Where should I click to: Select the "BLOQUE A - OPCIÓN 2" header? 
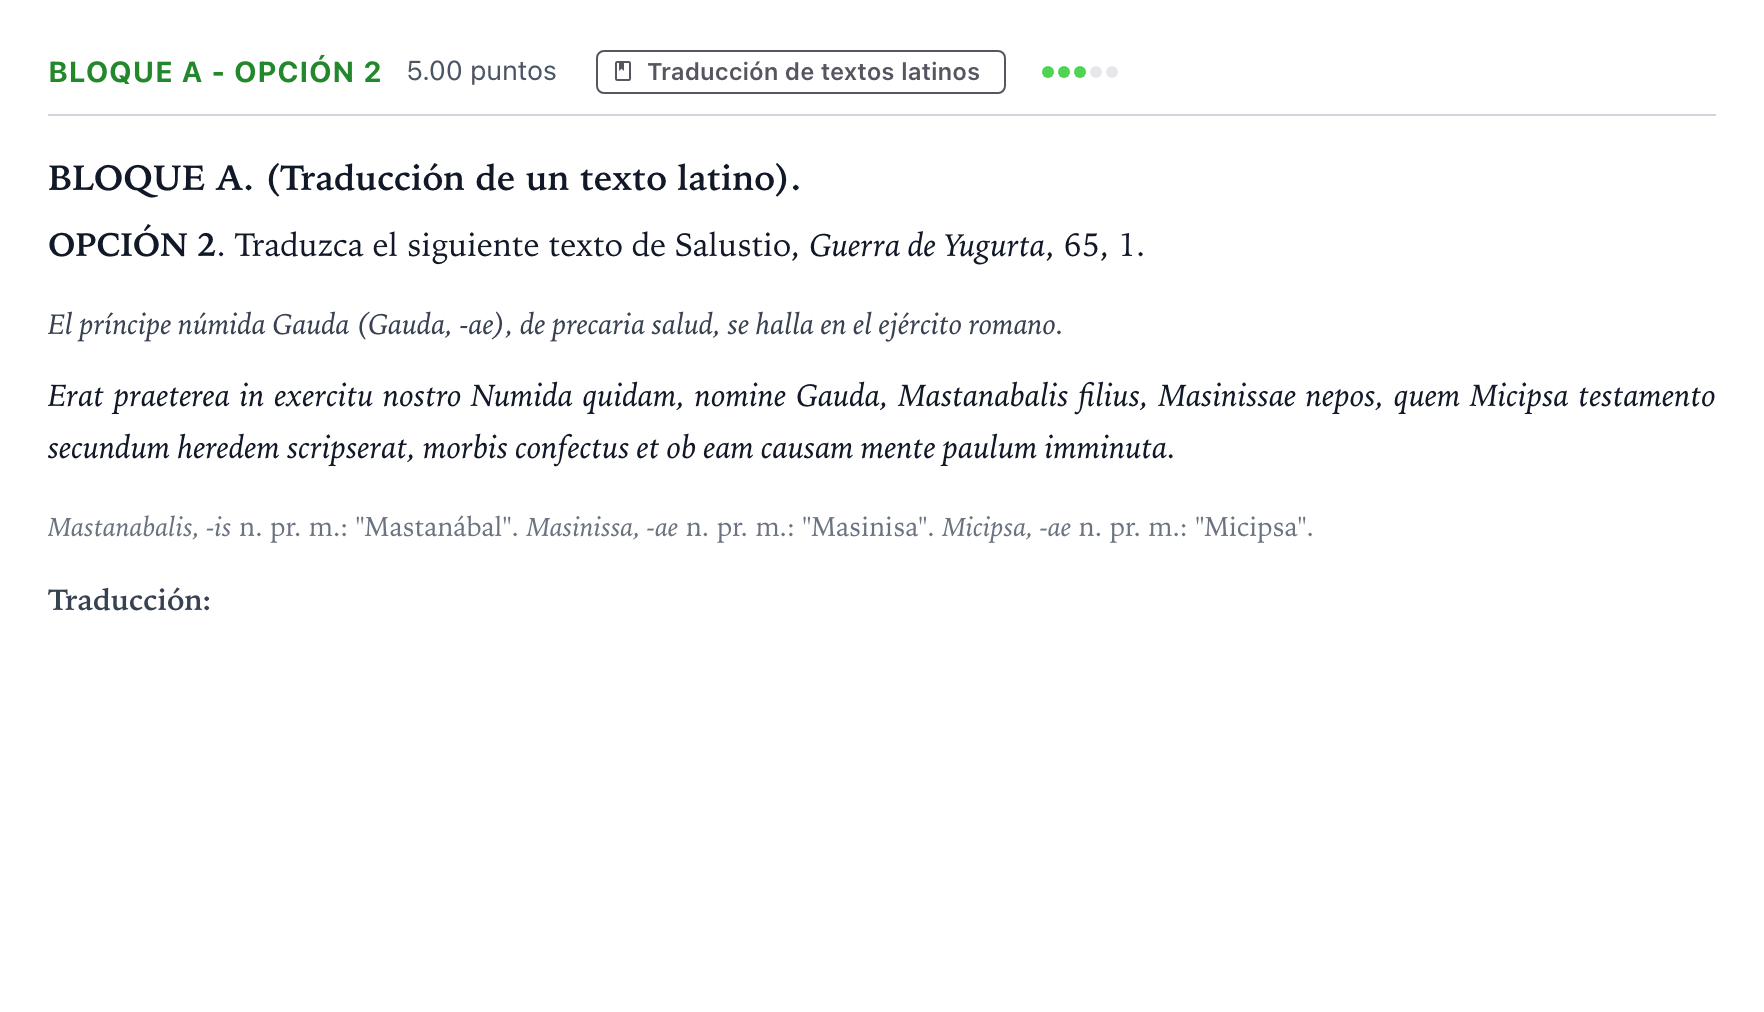215,72
